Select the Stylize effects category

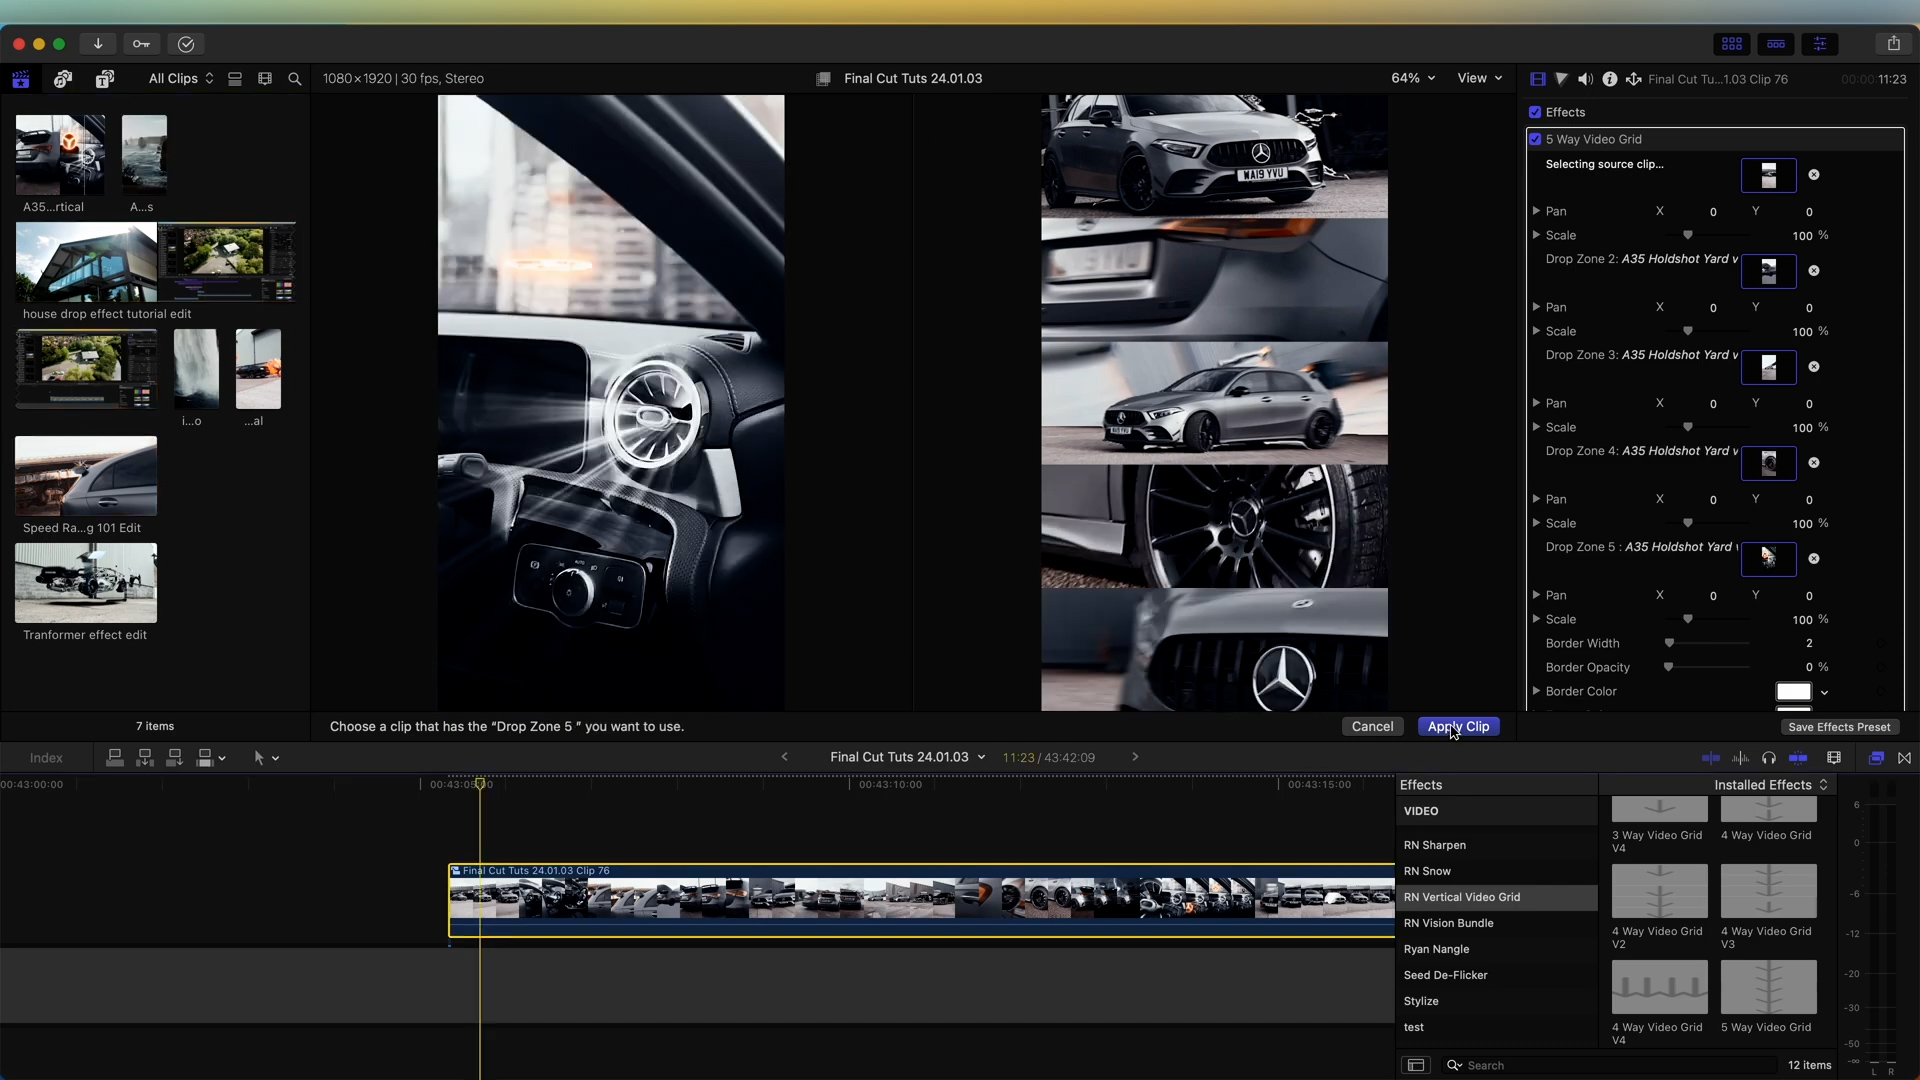(x=1421, y=1001)
